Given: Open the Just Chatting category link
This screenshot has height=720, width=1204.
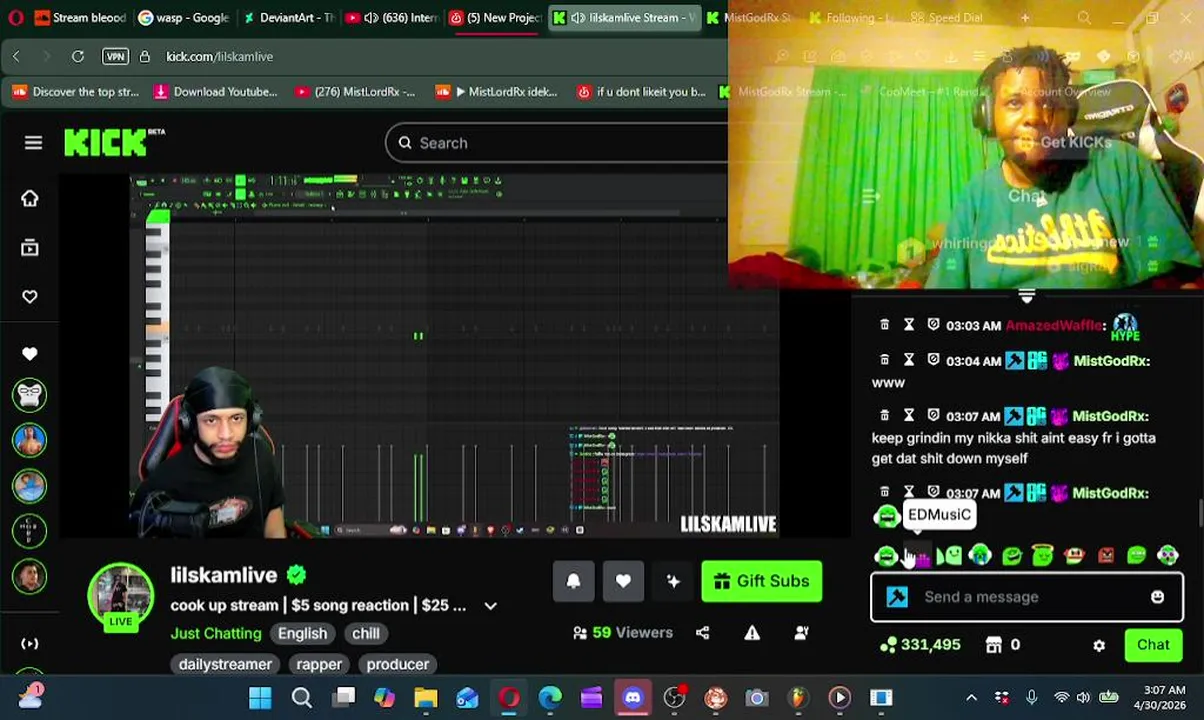Looking at the screenshot, I should (216, 633).
